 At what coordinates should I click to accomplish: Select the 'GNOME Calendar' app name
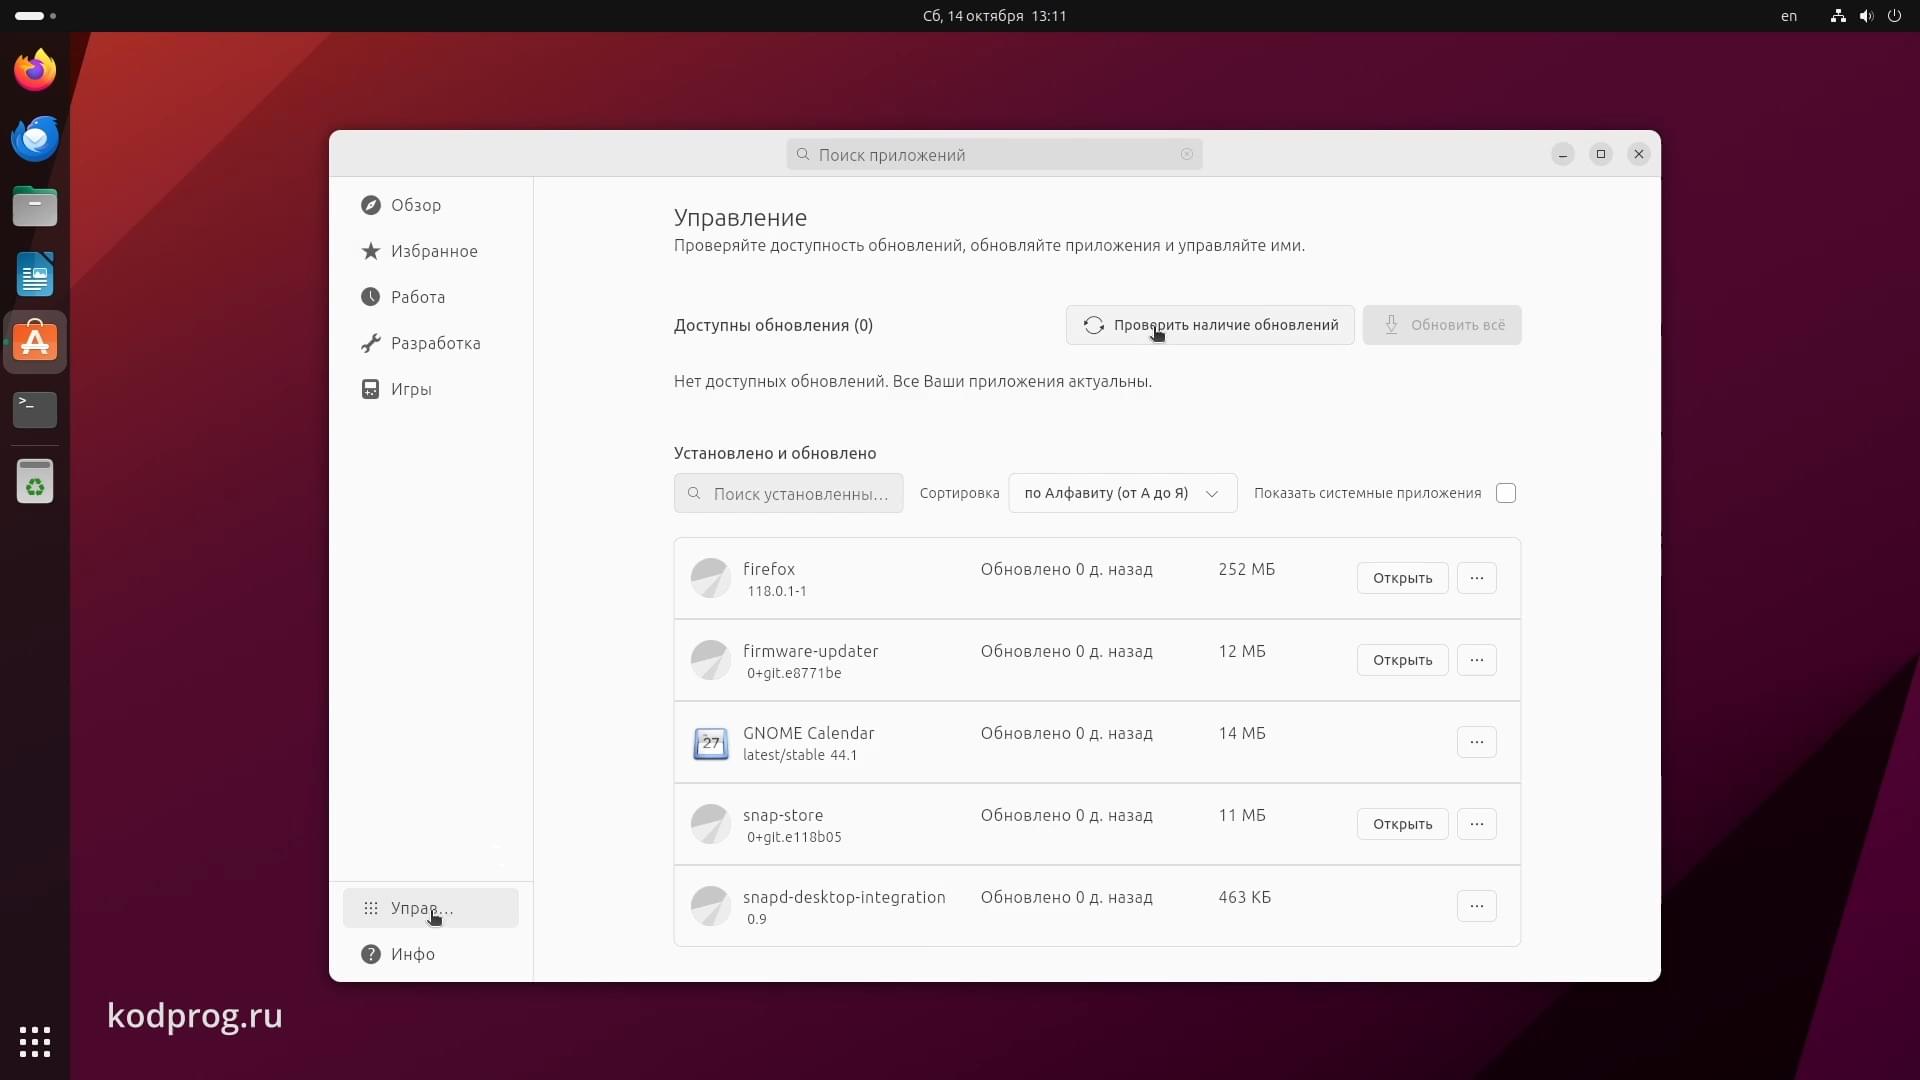pos(808,733)
